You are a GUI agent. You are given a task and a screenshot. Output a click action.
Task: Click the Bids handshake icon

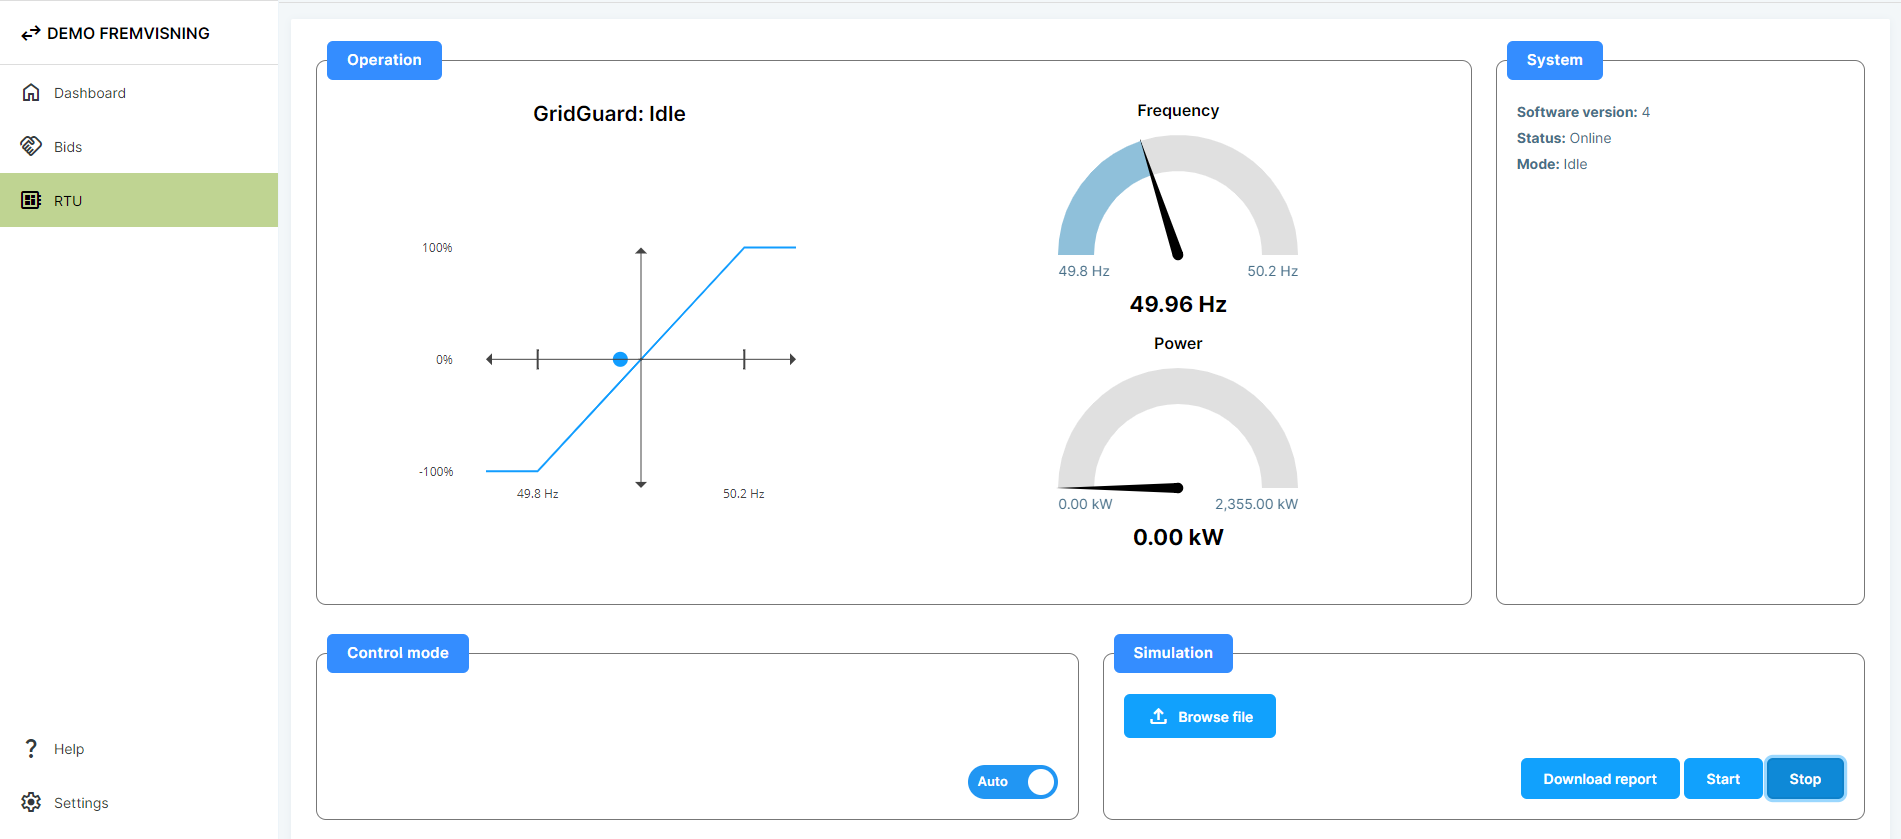31,146
